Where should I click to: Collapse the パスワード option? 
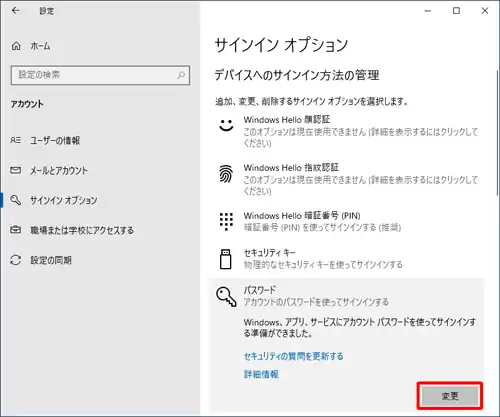pyautogui.click(x=346, y=296)
